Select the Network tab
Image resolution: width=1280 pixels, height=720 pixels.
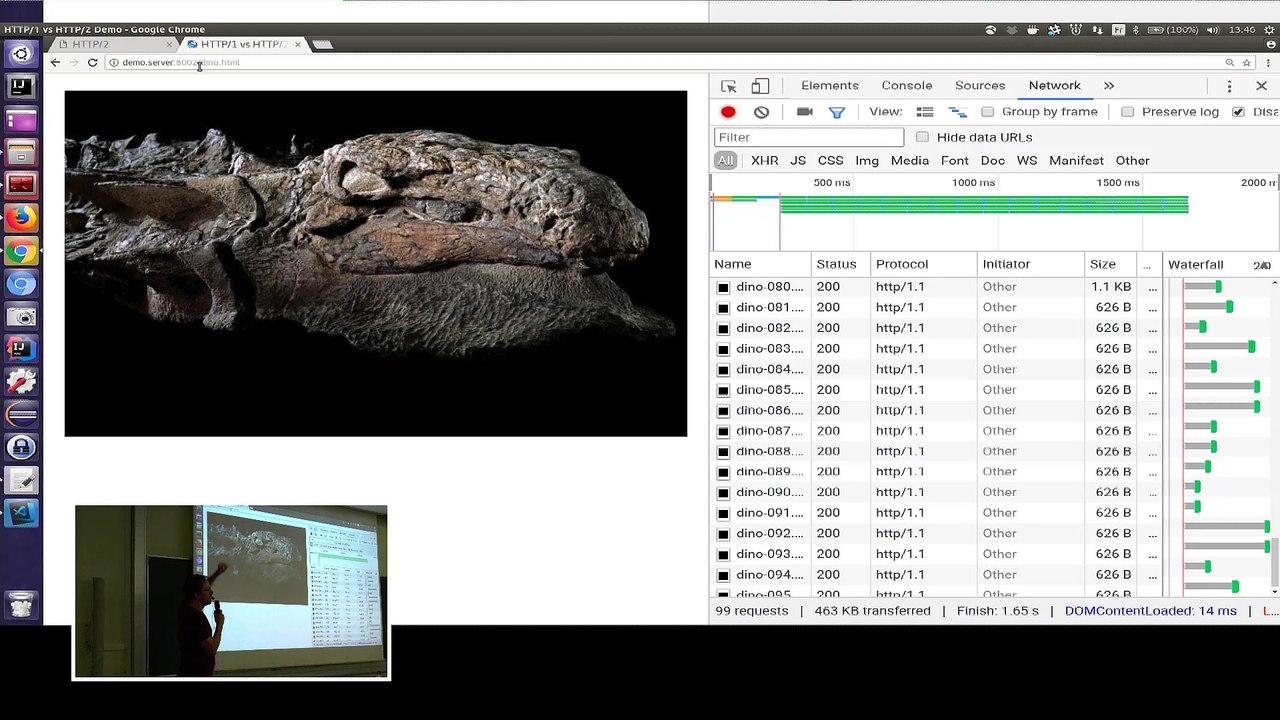pyautogui.click(x=1055, y=86)
